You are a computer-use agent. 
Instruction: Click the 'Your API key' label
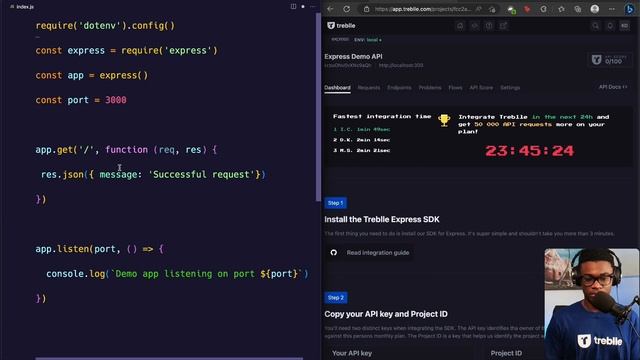click(352, 353)
